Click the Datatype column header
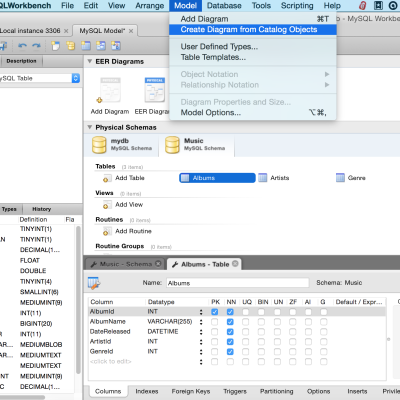 (161, 302)
